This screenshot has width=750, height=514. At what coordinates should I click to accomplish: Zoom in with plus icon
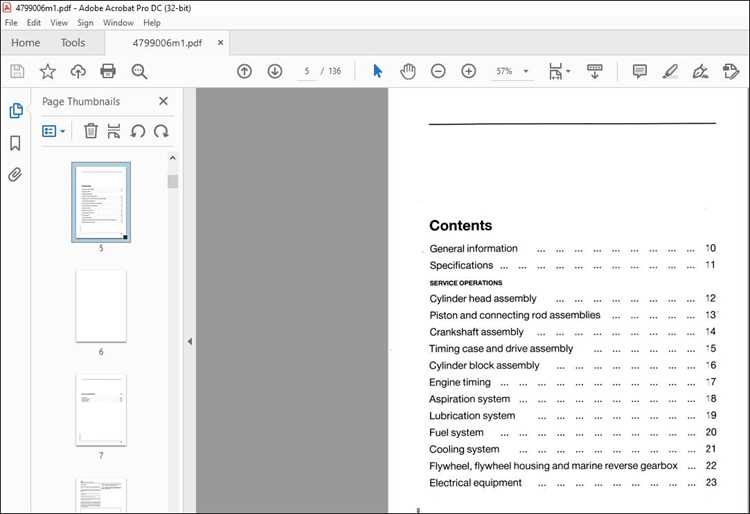click(469, 71)
